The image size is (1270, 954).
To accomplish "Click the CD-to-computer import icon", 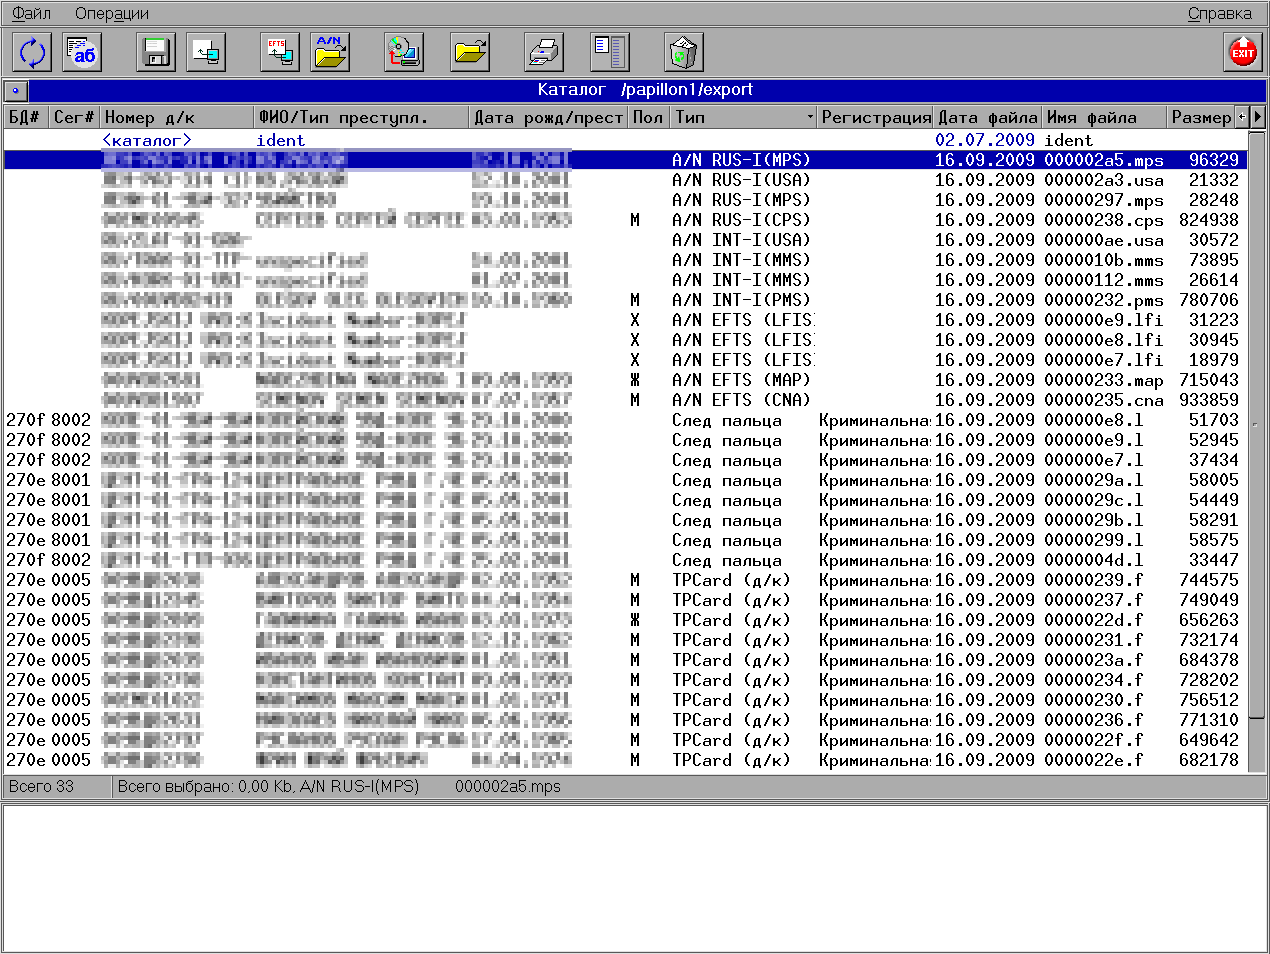I will coord(404,52).
